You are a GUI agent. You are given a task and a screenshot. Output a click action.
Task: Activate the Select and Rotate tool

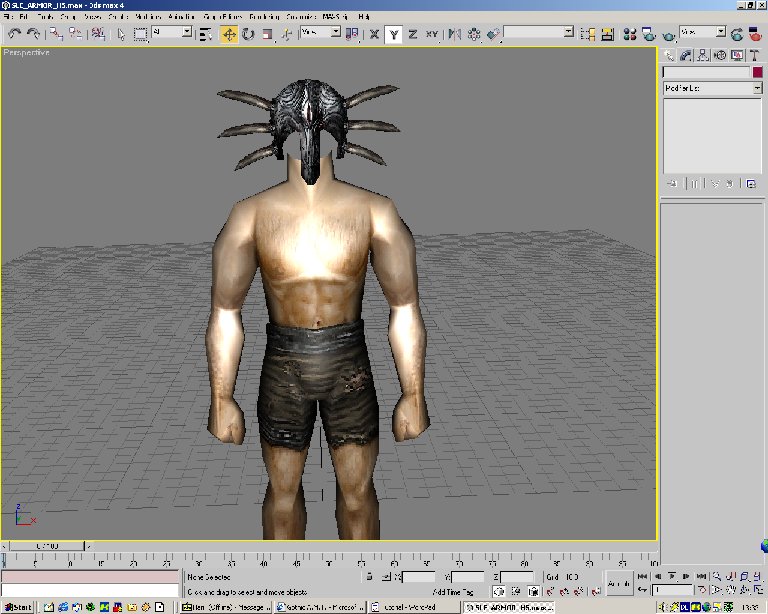tap(248, 34)
